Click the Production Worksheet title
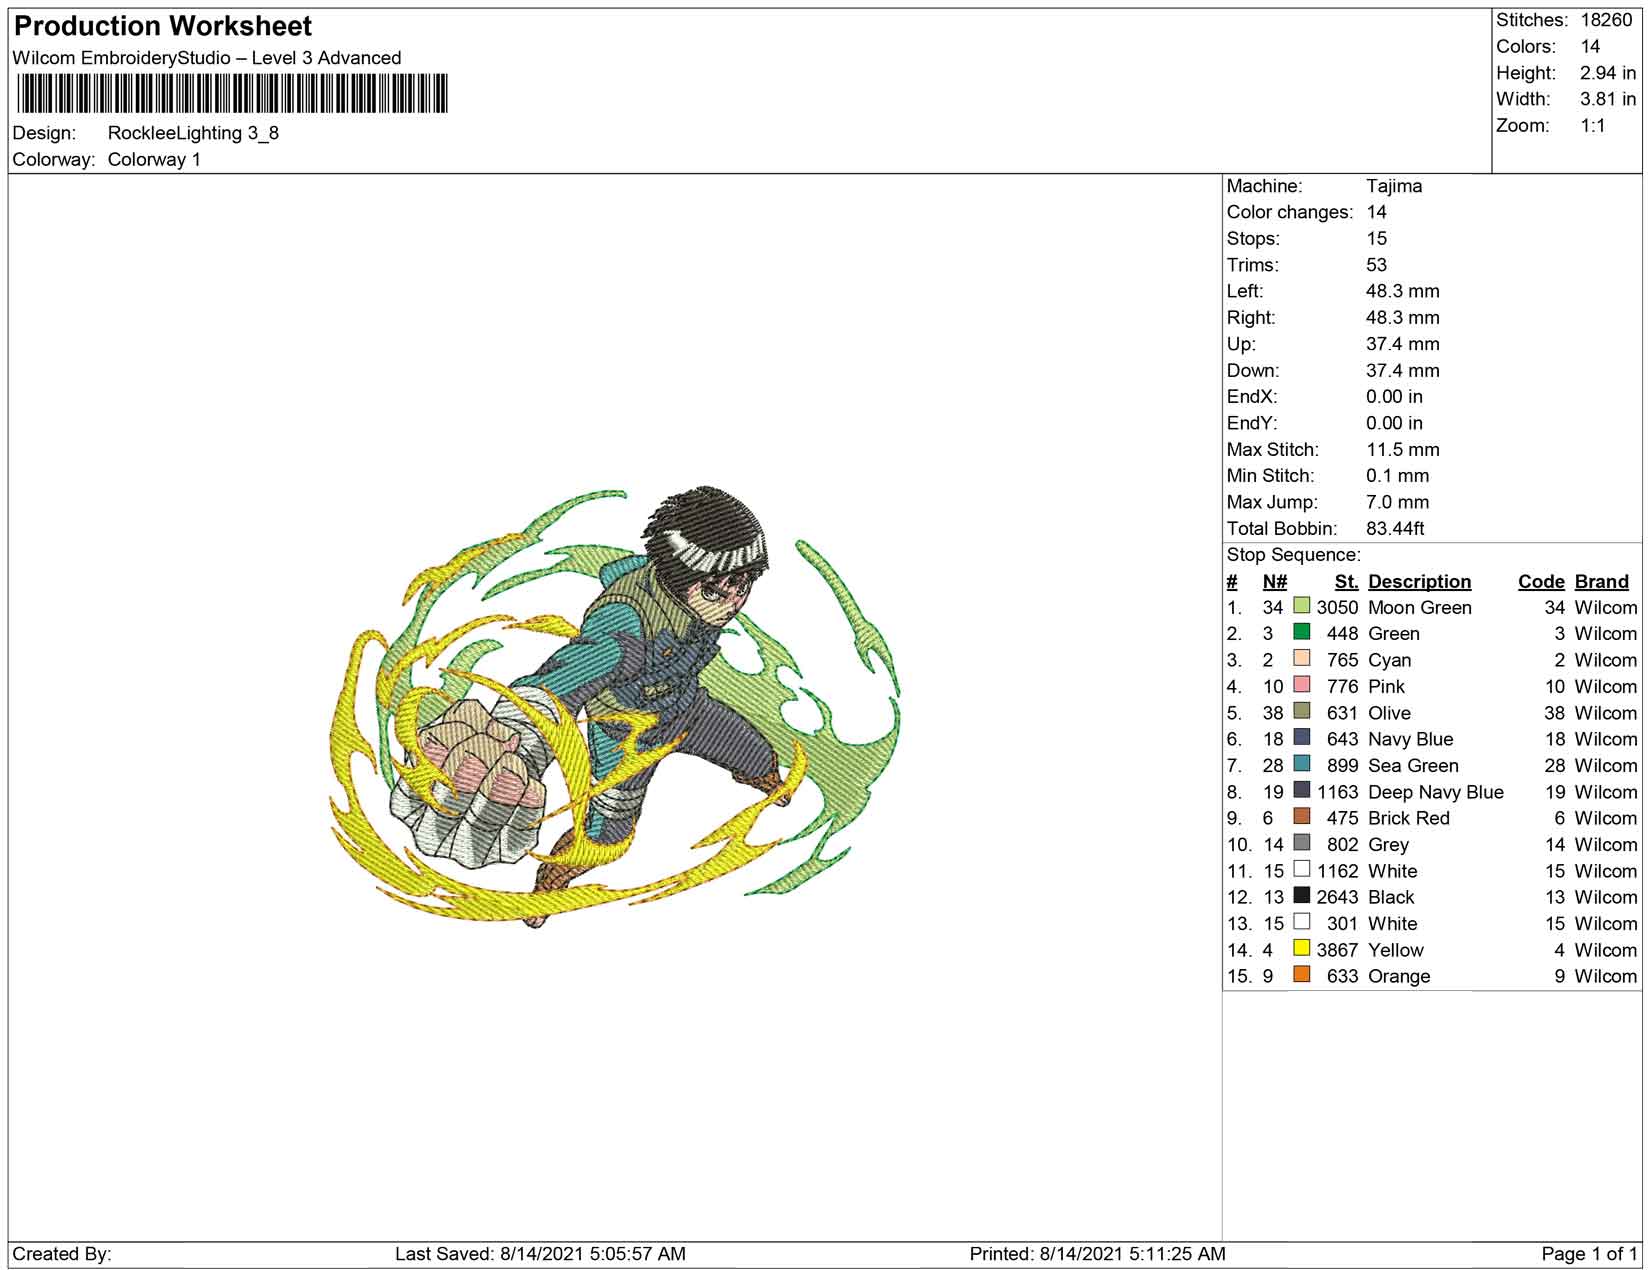1650x1270 pixels. (x=163, y=26)
